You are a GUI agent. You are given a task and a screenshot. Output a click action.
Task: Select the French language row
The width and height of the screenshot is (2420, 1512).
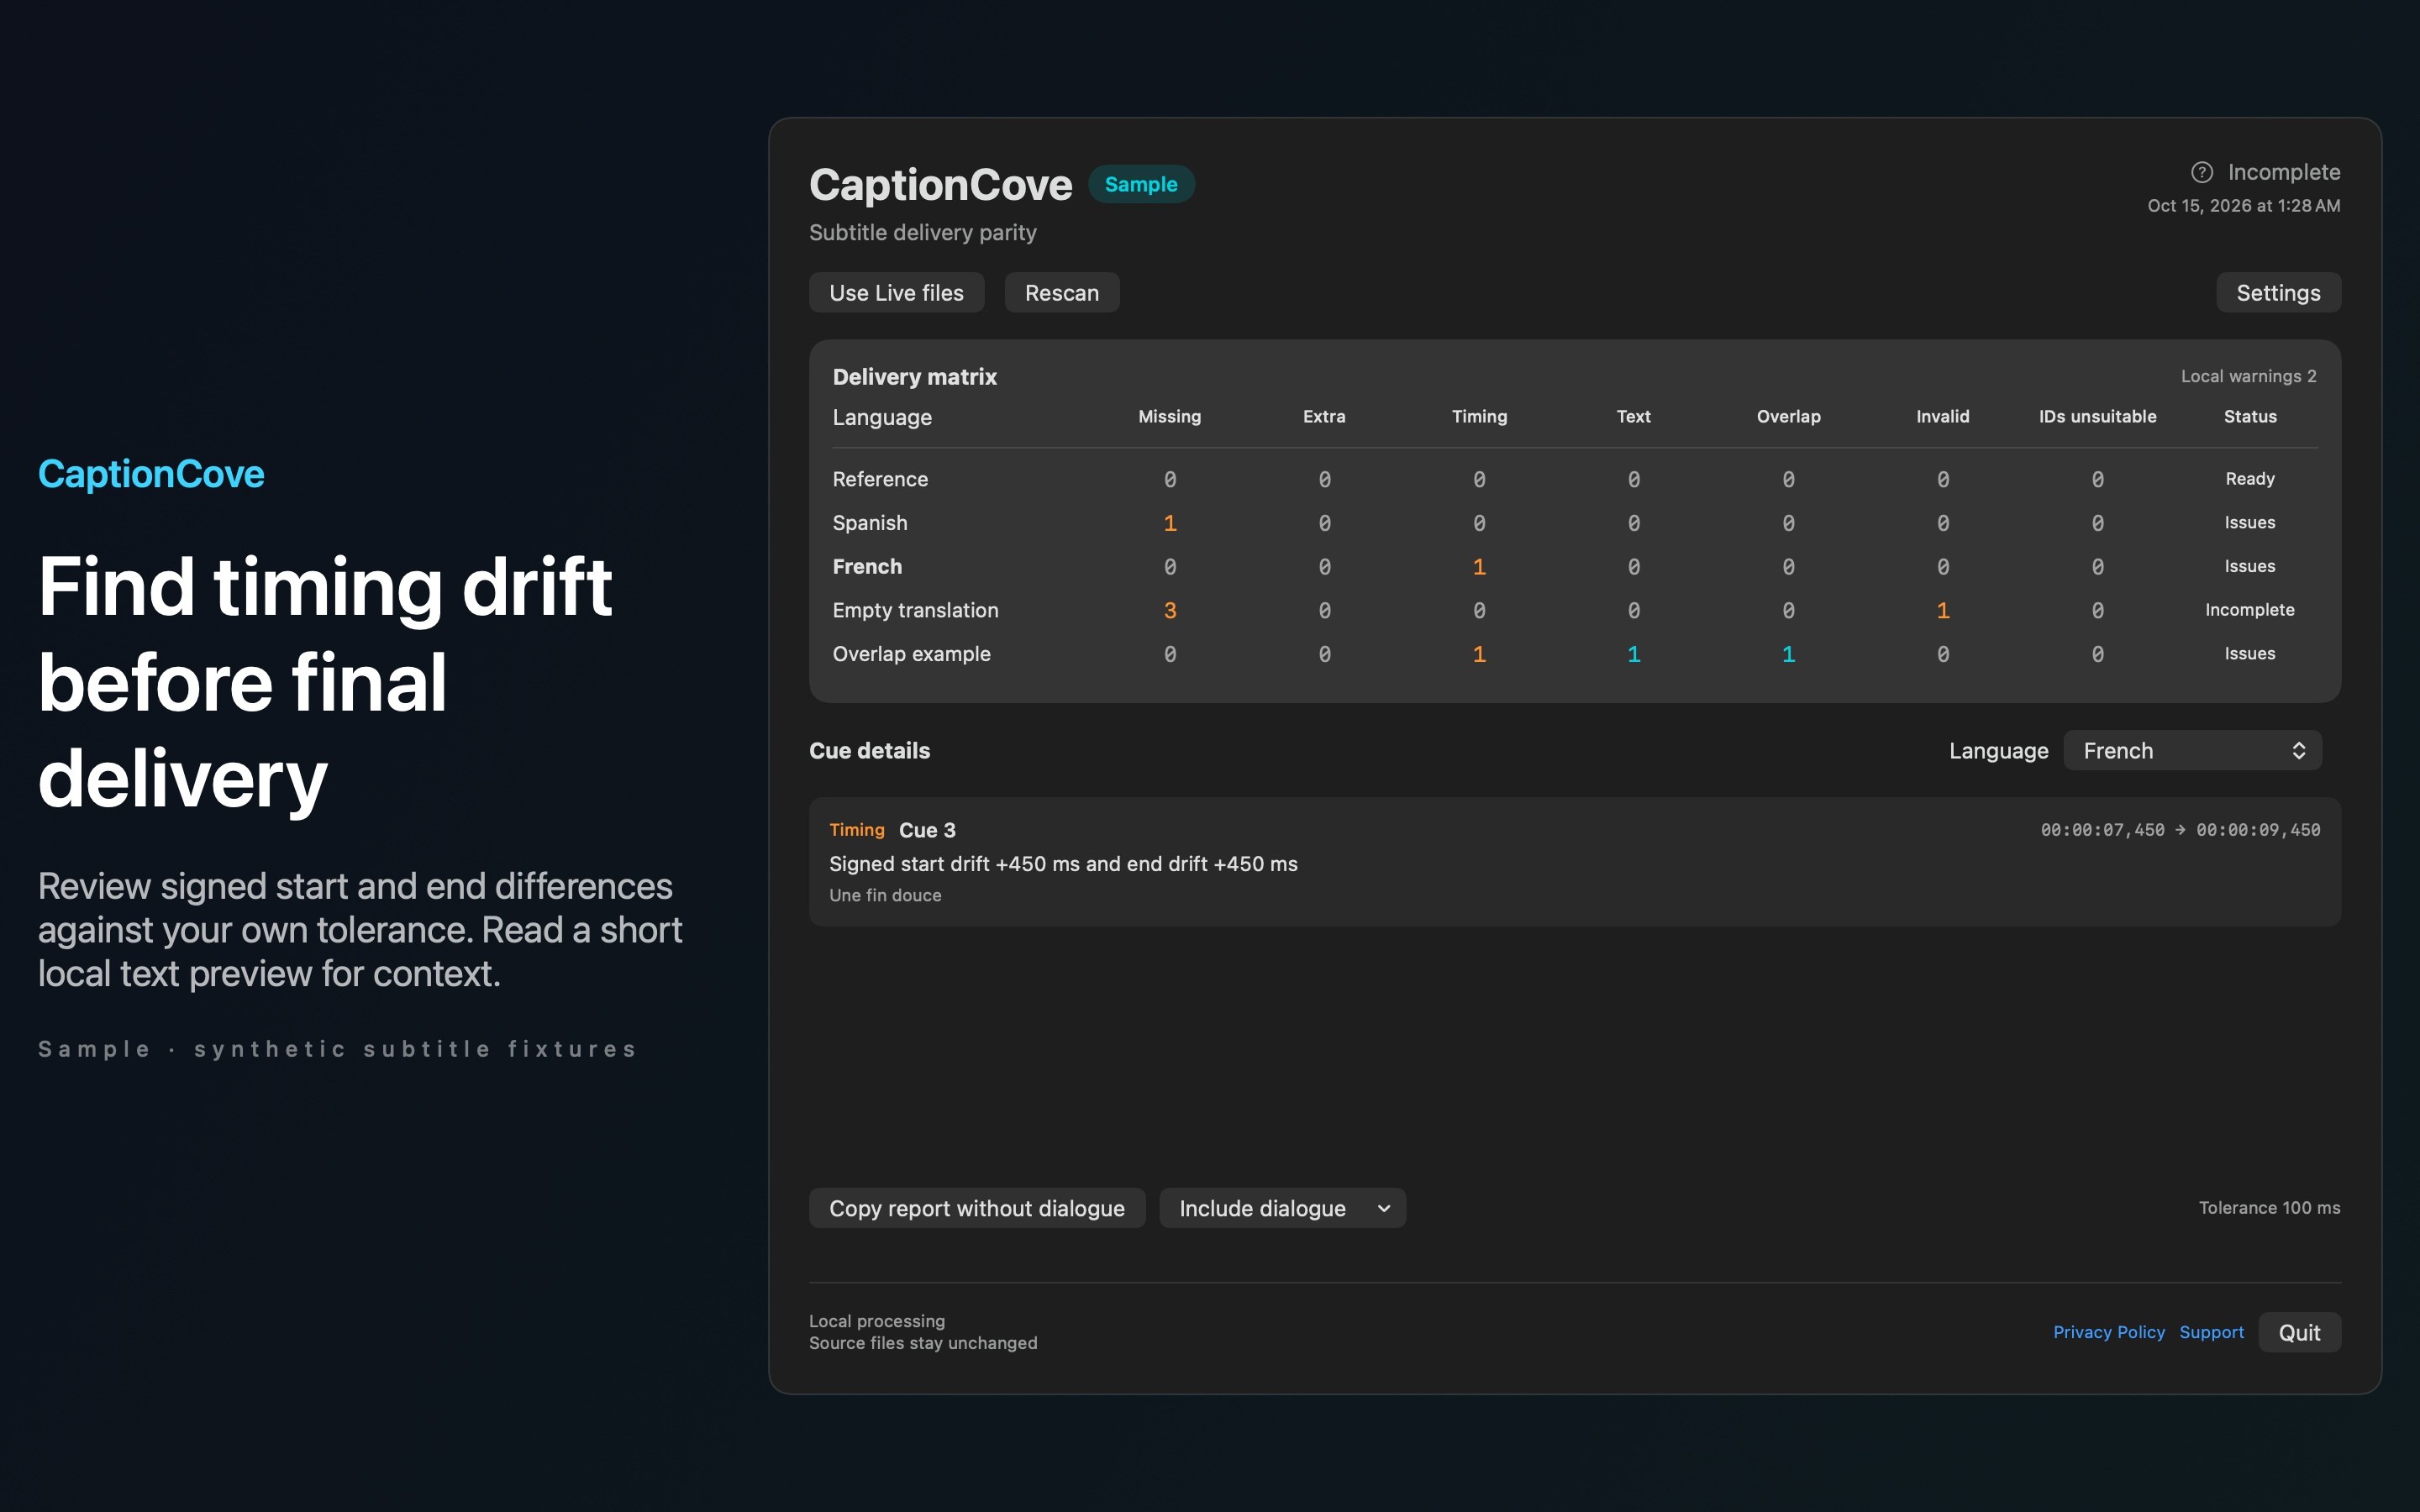[1574, 566]
